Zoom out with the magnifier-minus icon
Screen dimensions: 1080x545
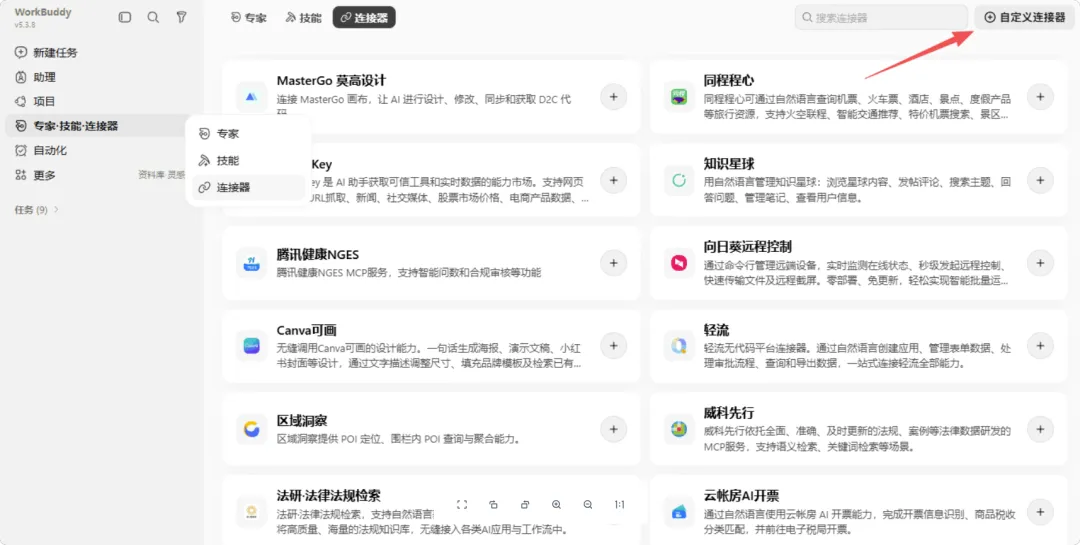pyautogui.click(x=588, y=504)
